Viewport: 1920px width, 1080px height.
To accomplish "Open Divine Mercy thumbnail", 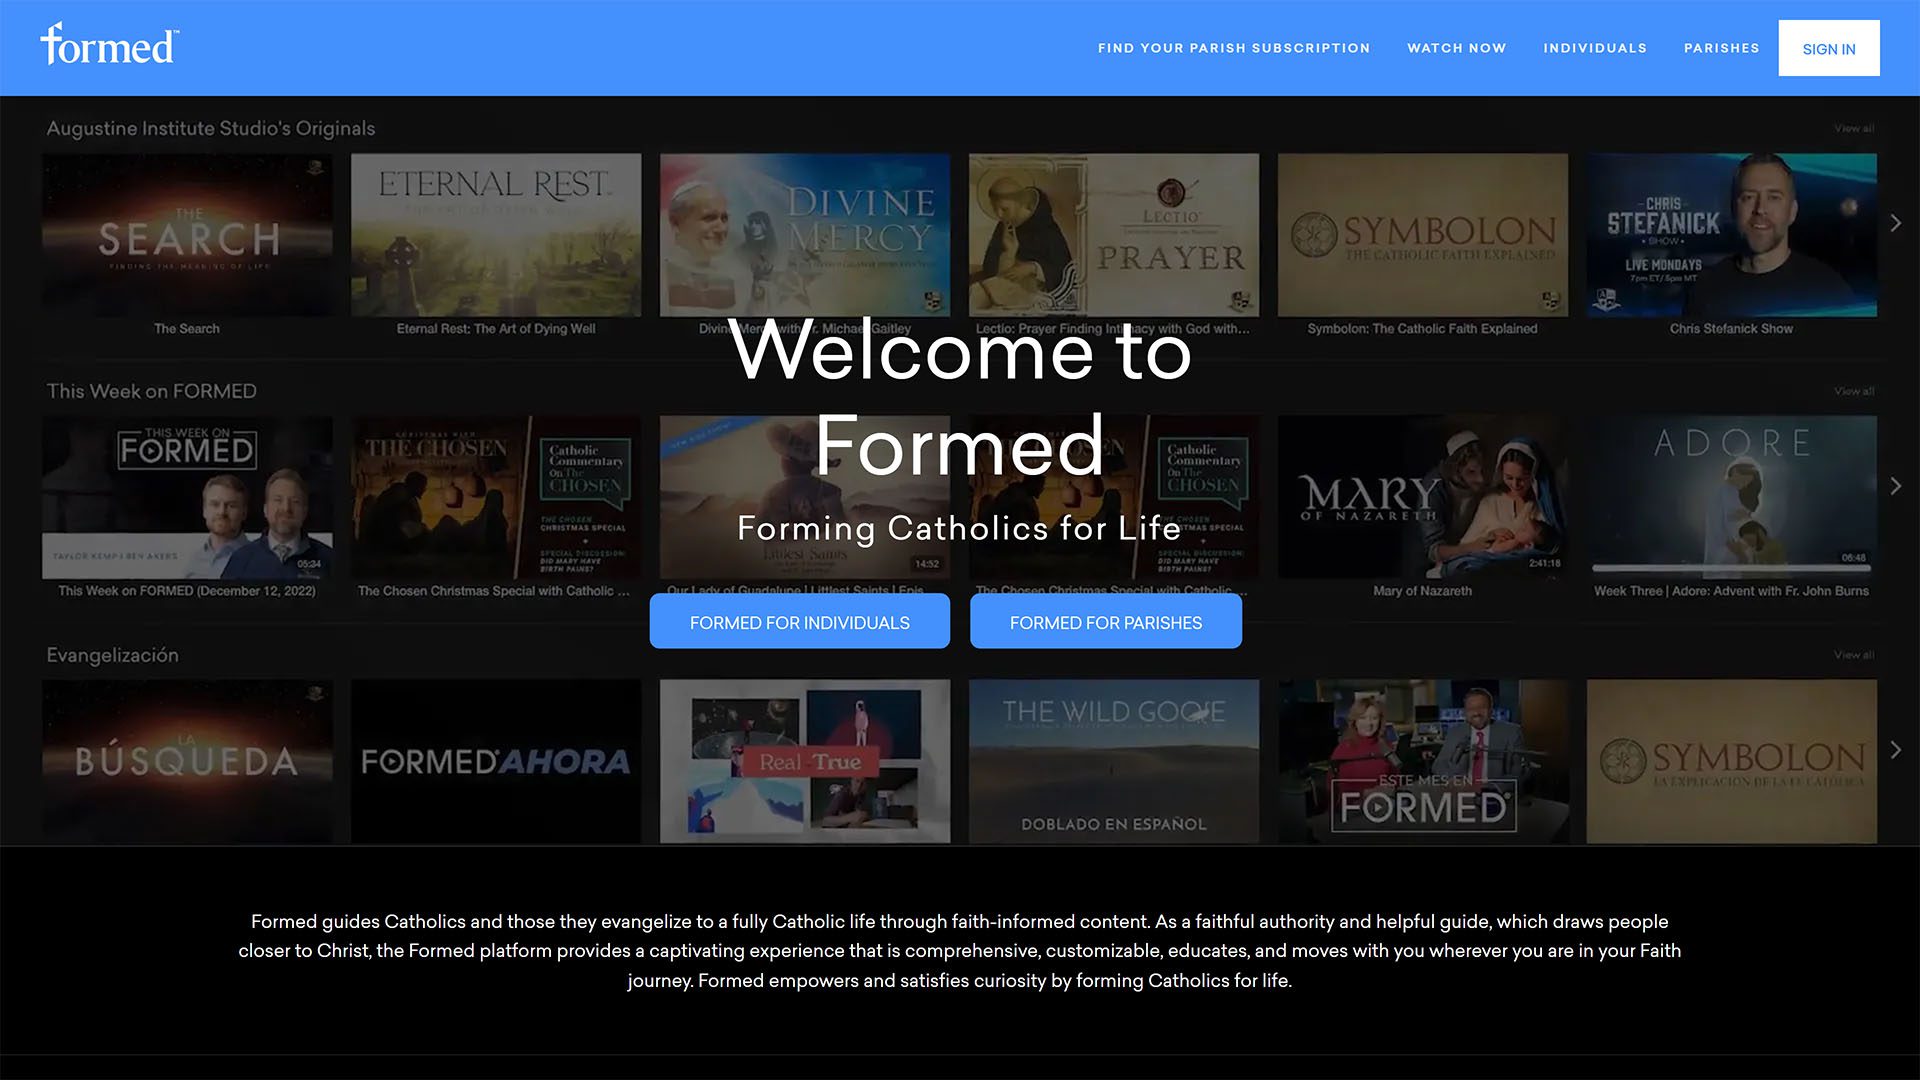I will [x=805, y=235].
